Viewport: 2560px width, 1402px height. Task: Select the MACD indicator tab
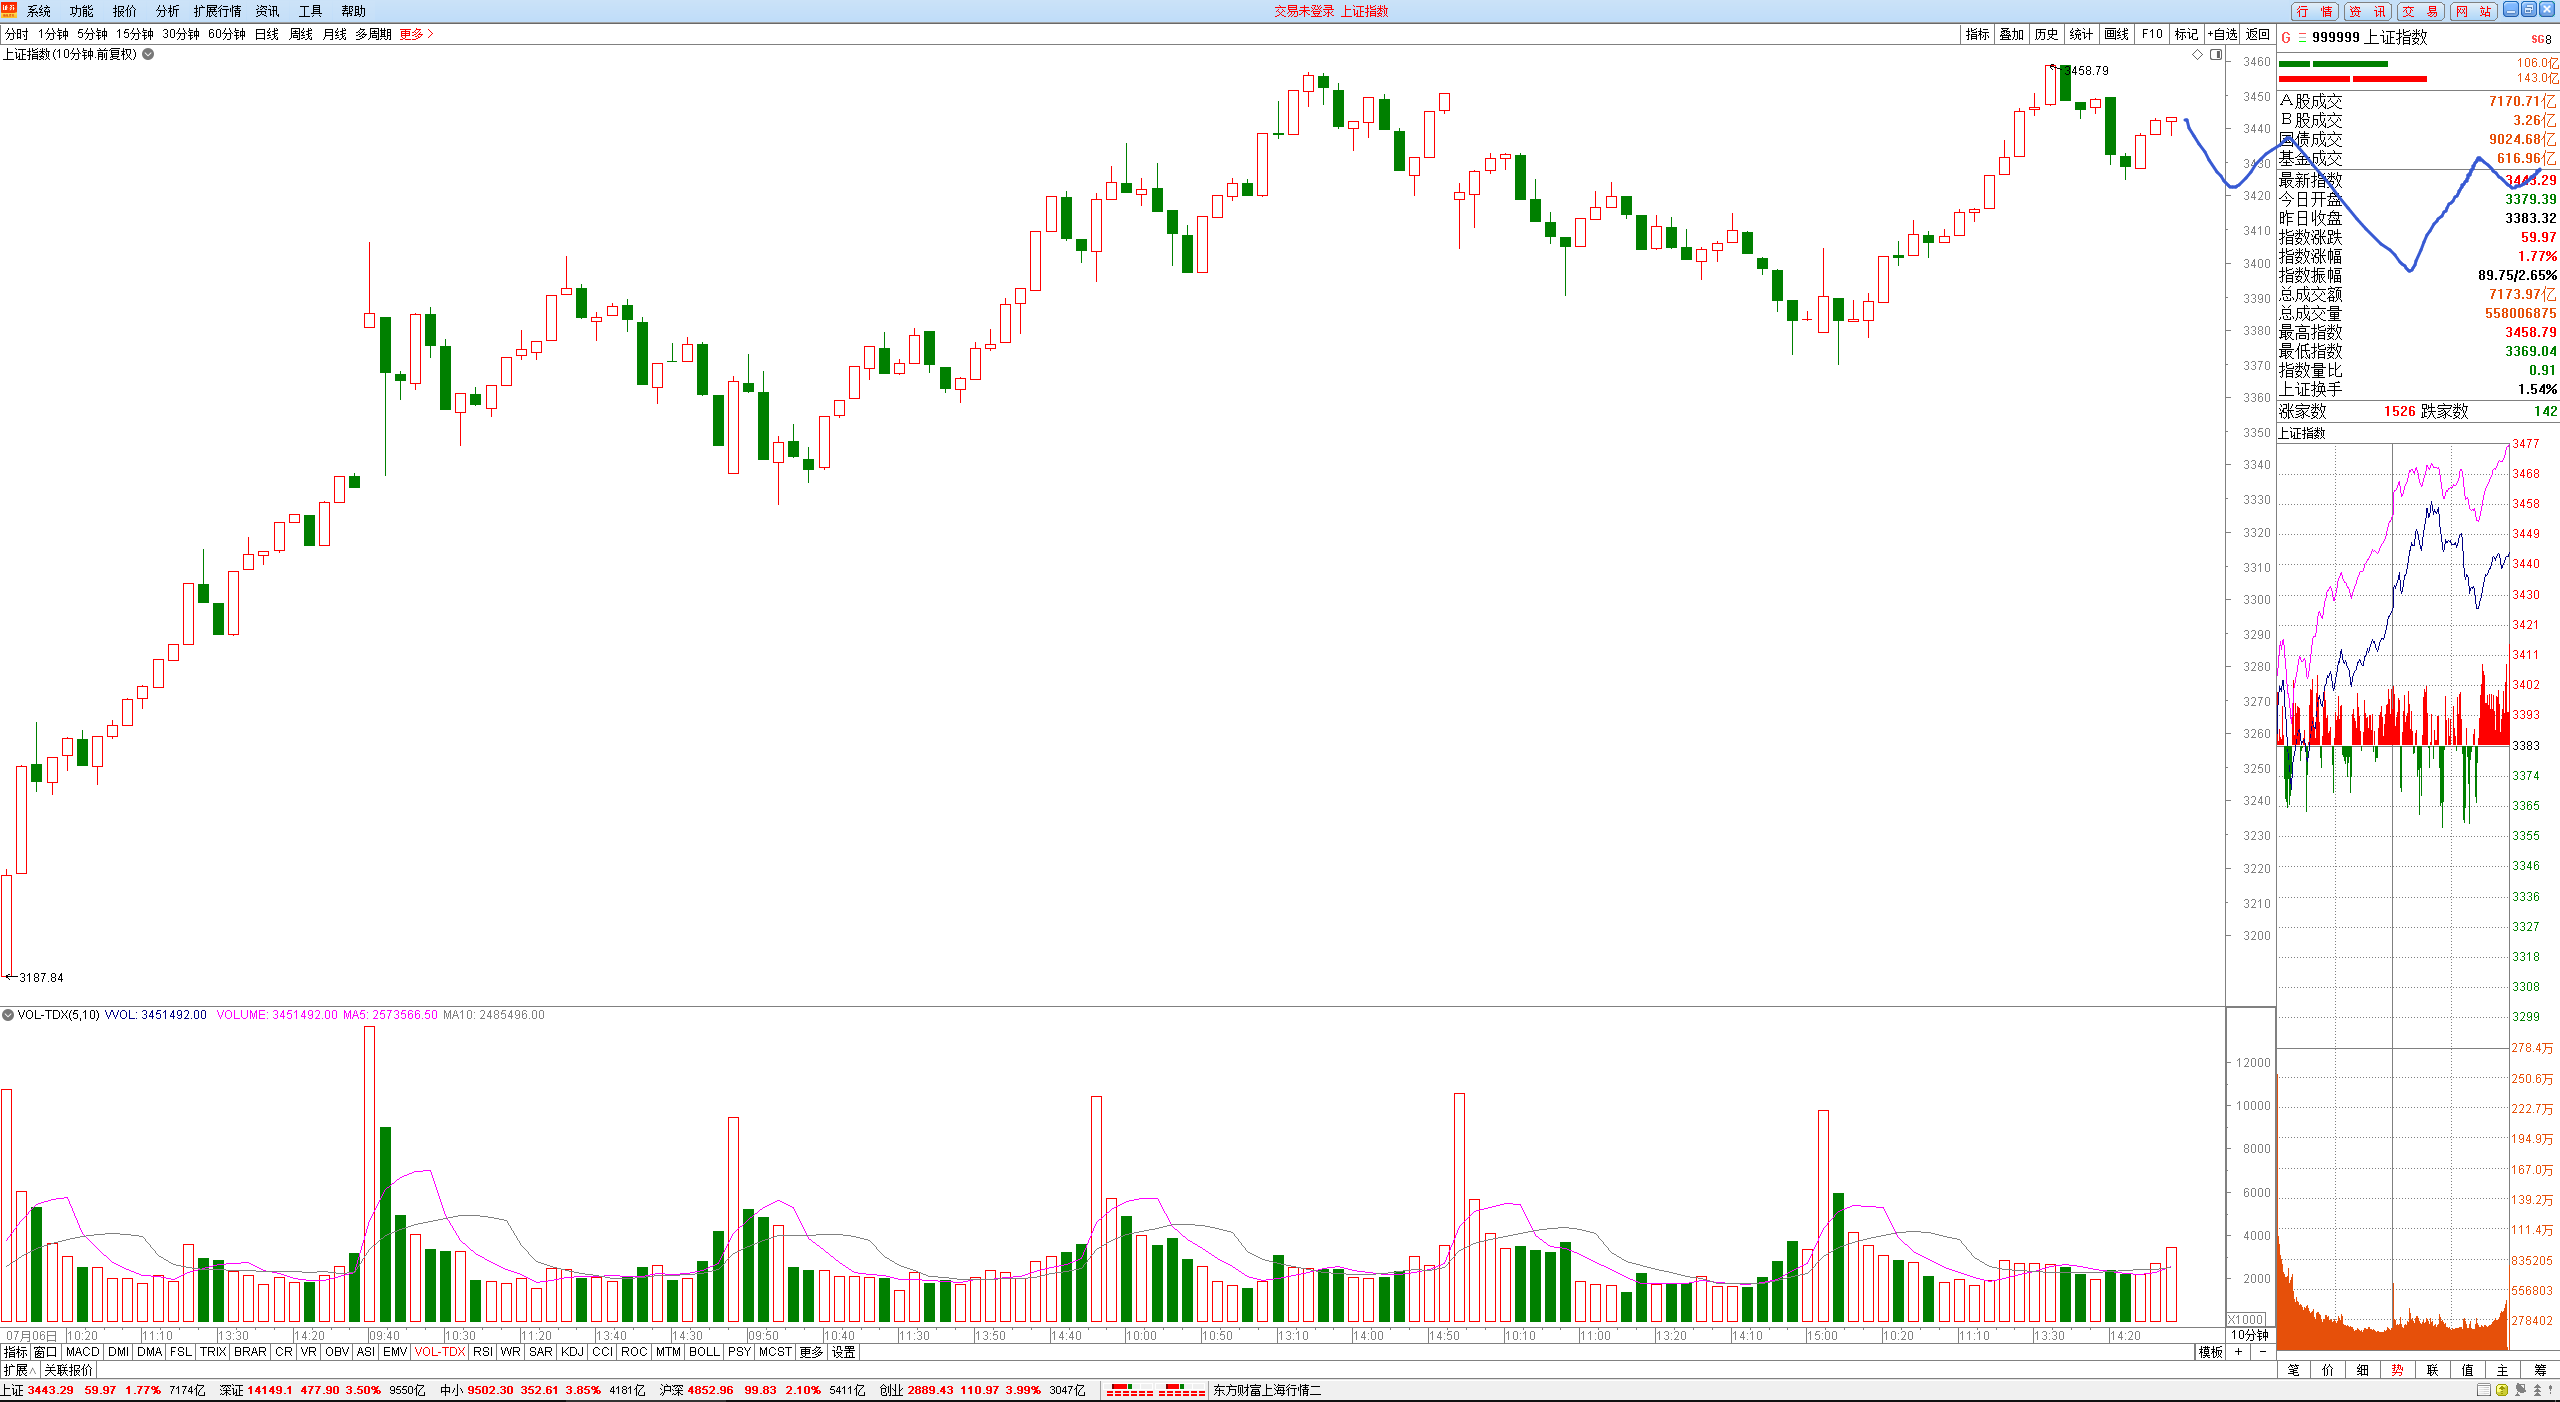(82, 1352)
